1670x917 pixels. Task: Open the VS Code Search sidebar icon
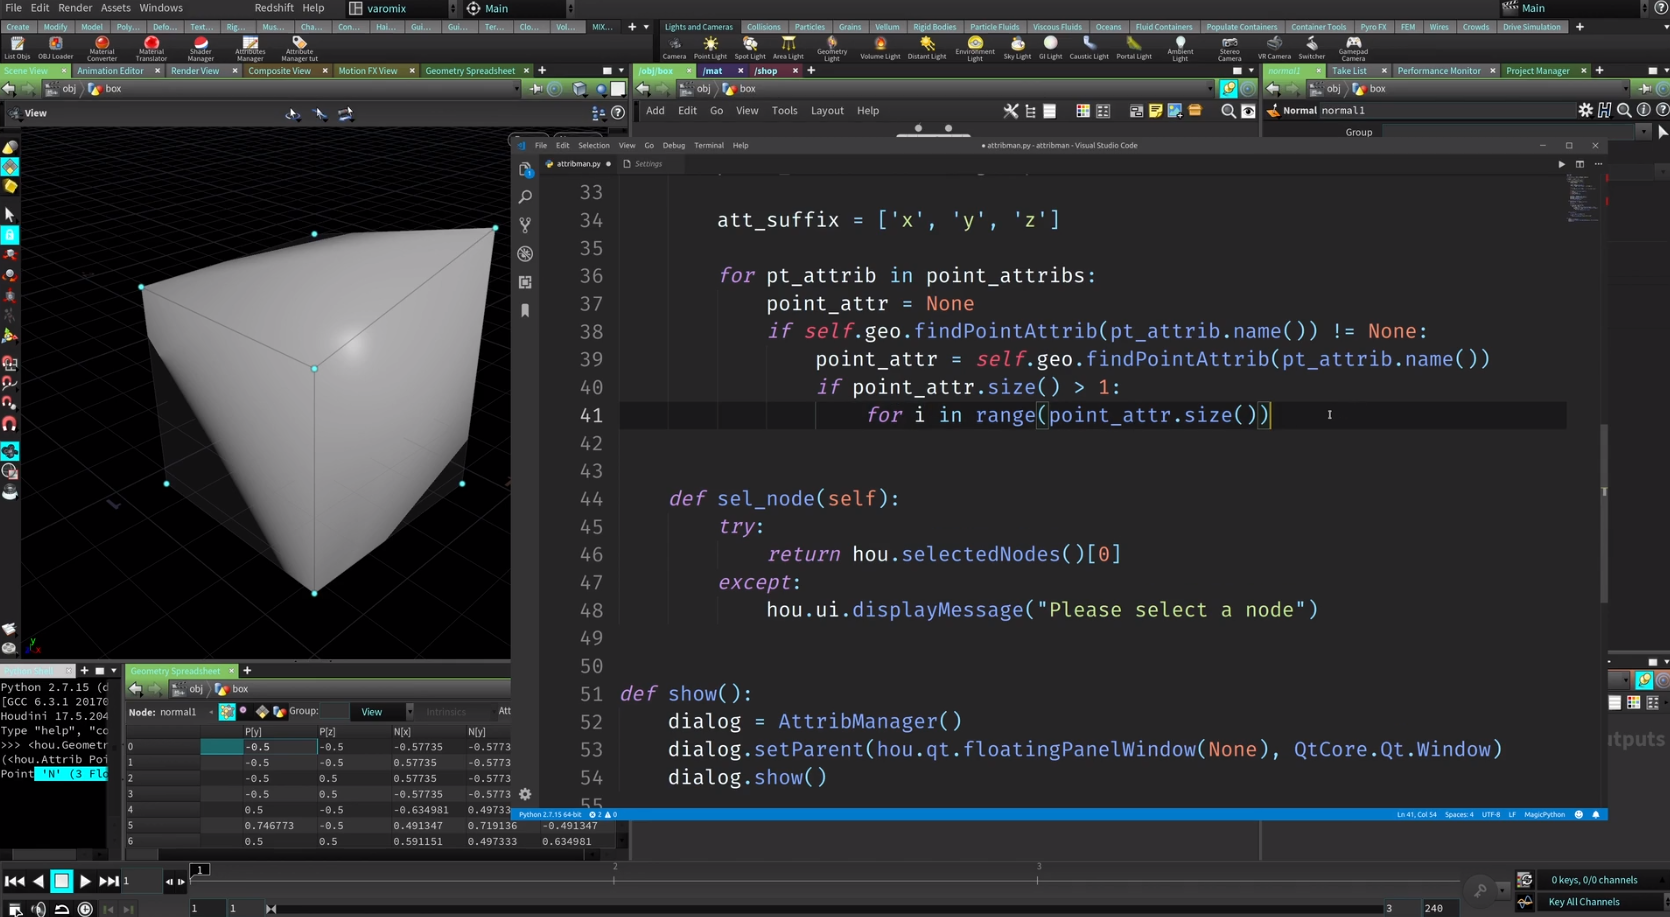(525, 198)
